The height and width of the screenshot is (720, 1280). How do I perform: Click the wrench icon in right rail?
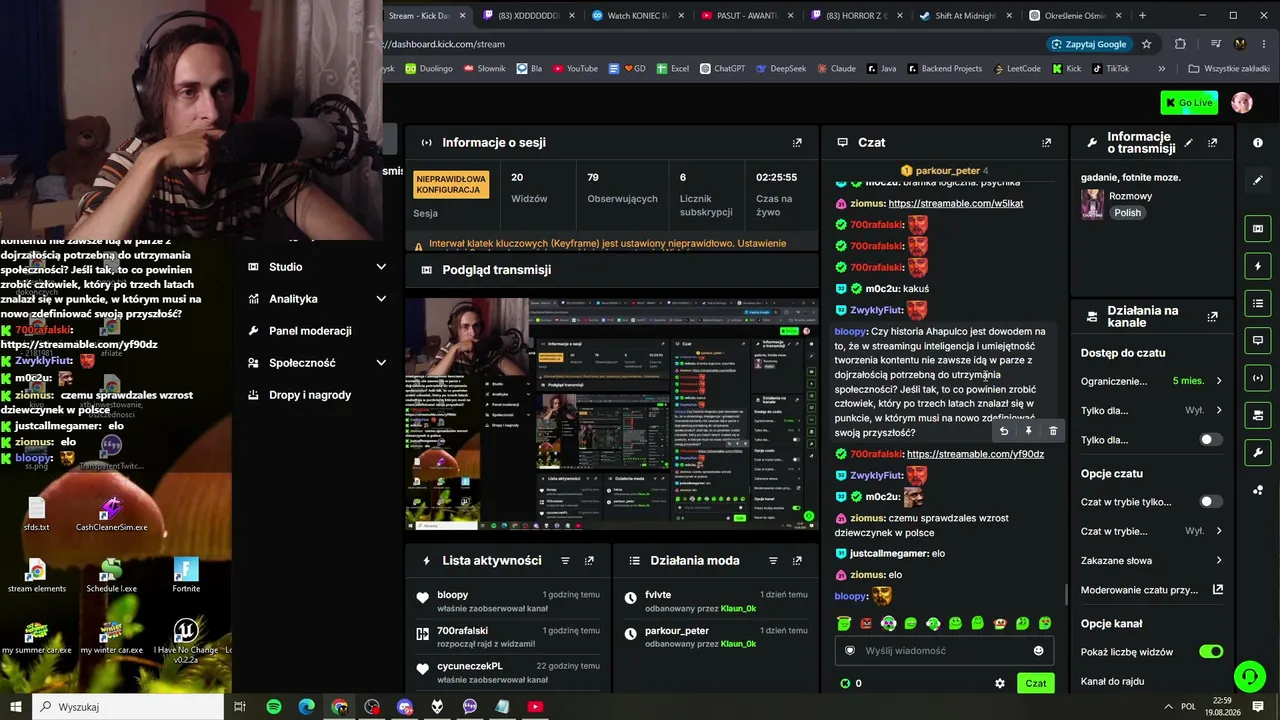[1258, 452]
